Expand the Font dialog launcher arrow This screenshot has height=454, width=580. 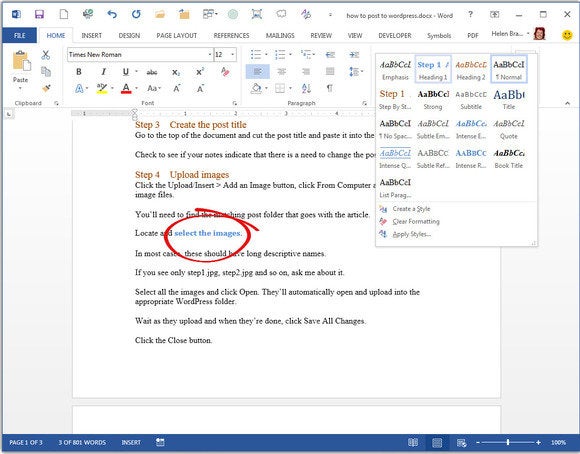[x=235, y=103]
